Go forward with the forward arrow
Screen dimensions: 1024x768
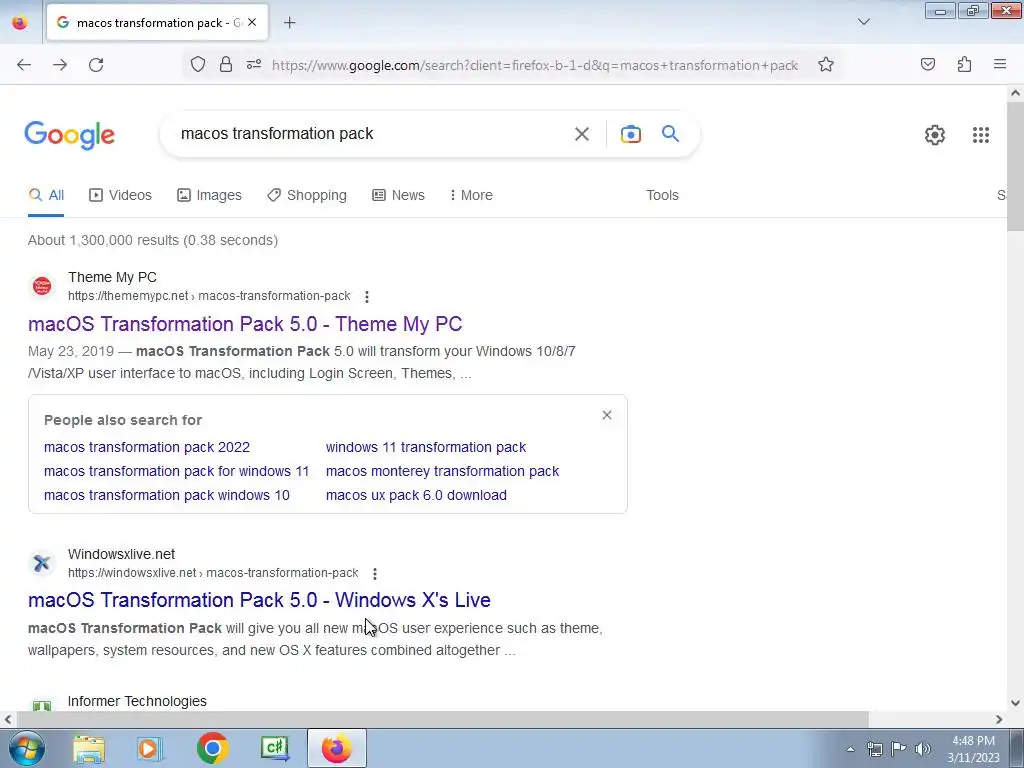pyautogui.click(x=60, y=65)
